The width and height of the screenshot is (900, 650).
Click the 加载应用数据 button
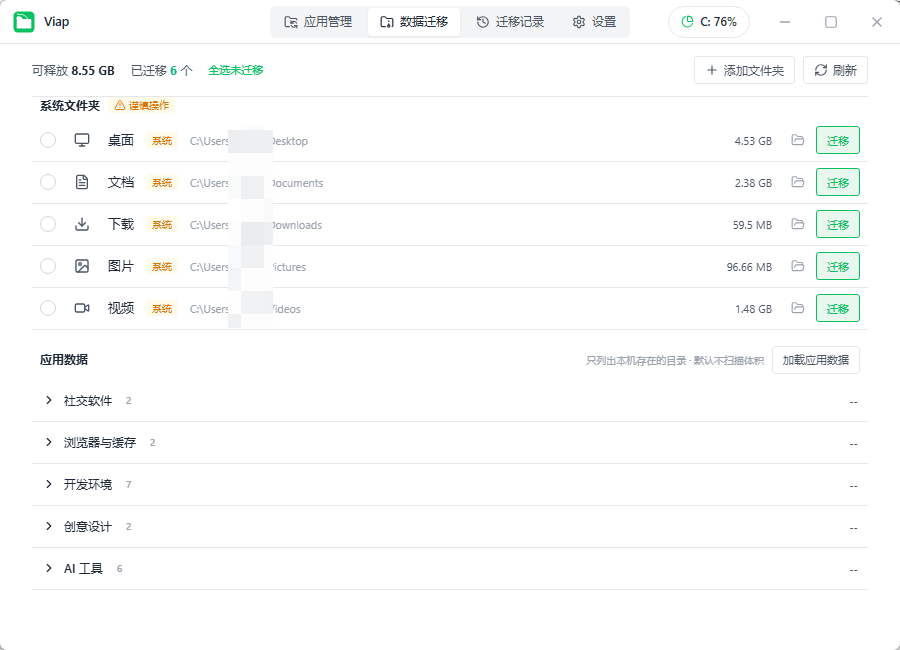pos(816,360)
